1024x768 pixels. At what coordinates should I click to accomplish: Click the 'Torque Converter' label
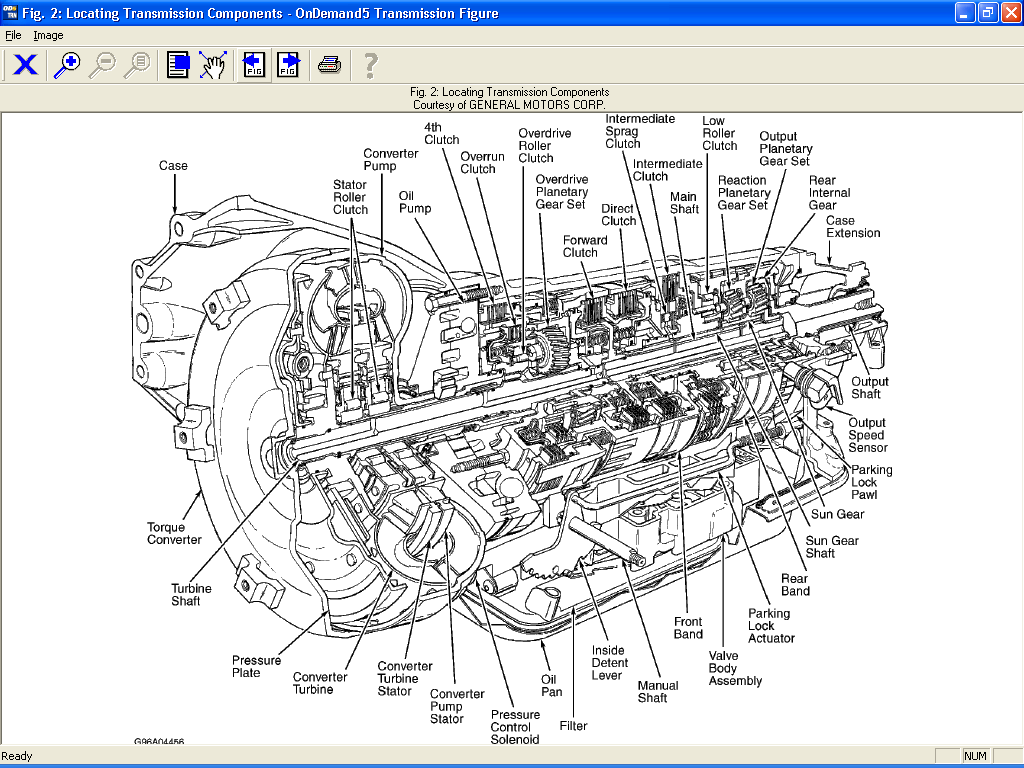(x=174, y=534)
